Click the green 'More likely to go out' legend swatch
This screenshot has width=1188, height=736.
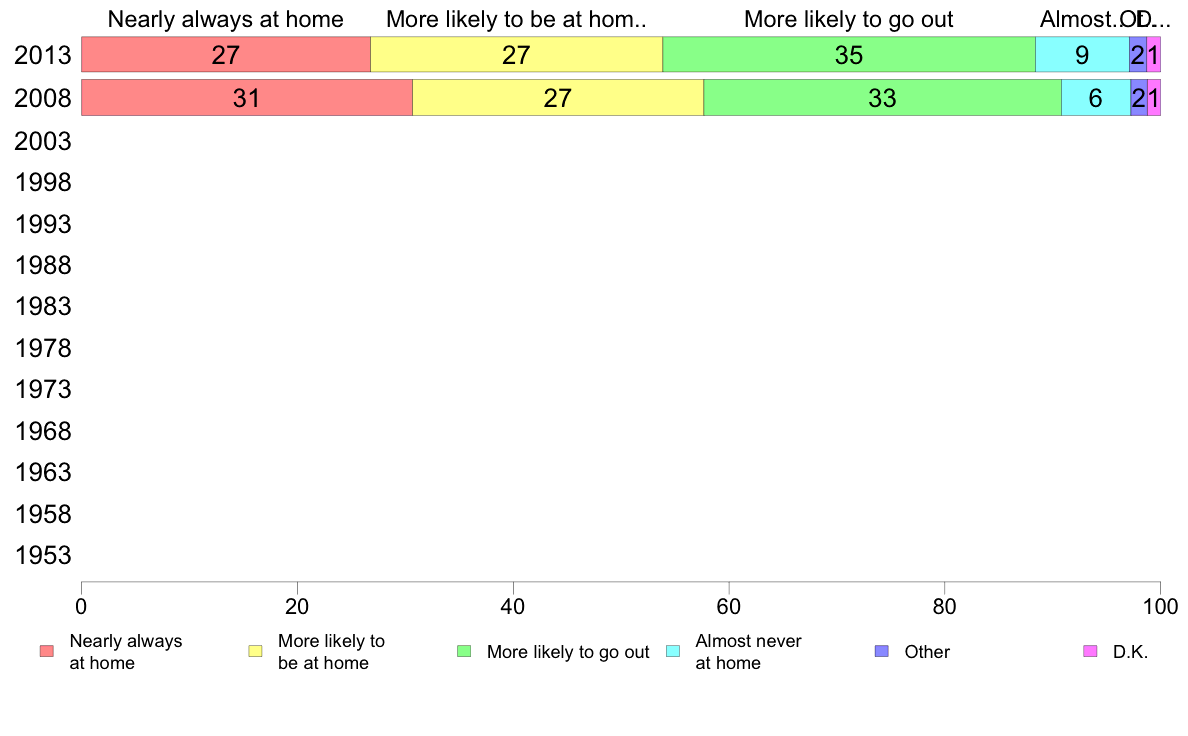tap(464, 651)
